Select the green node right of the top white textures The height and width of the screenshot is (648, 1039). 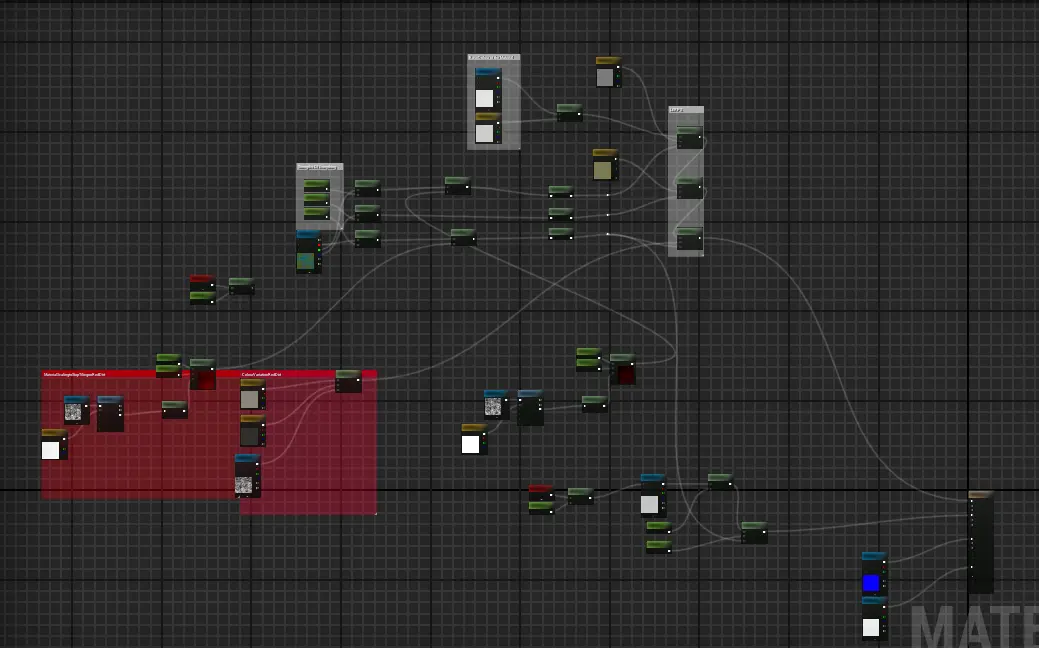click(569, 112)
